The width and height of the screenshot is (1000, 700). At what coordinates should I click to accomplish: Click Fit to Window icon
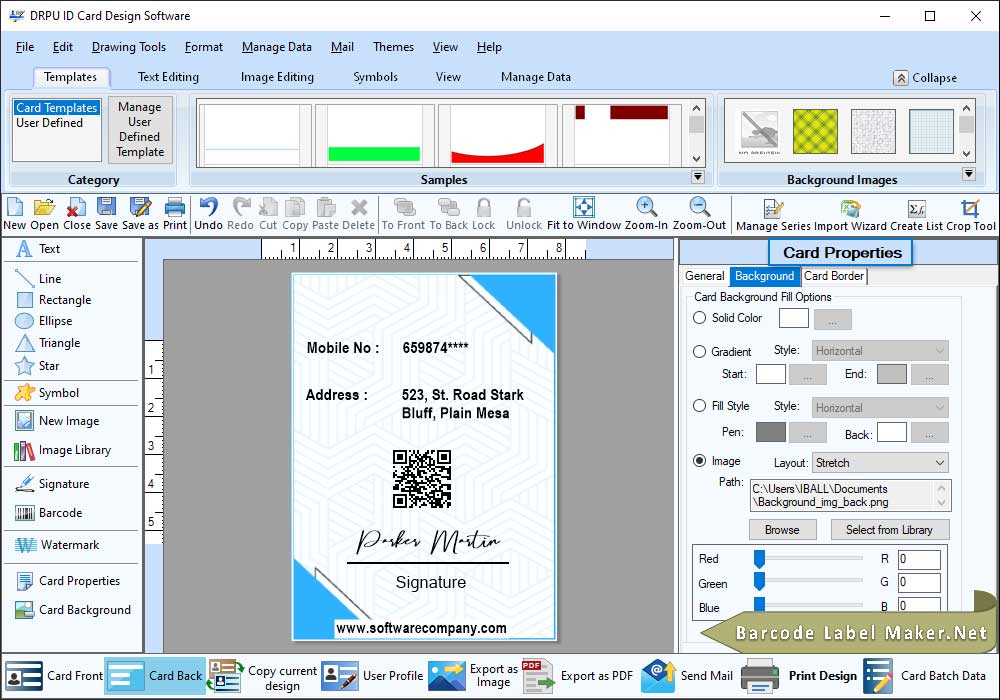(x=584, y=207)
